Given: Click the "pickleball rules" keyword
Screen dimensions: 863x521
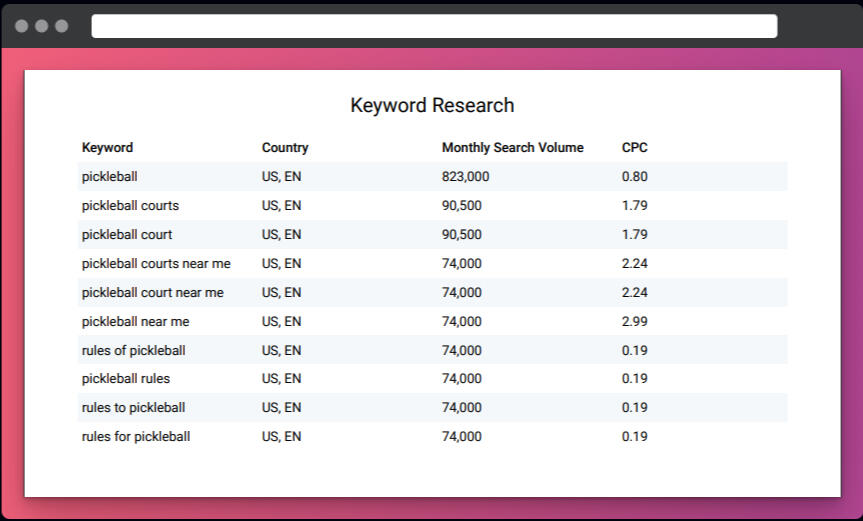Looking at the screenshot, I should coord(126,379).
